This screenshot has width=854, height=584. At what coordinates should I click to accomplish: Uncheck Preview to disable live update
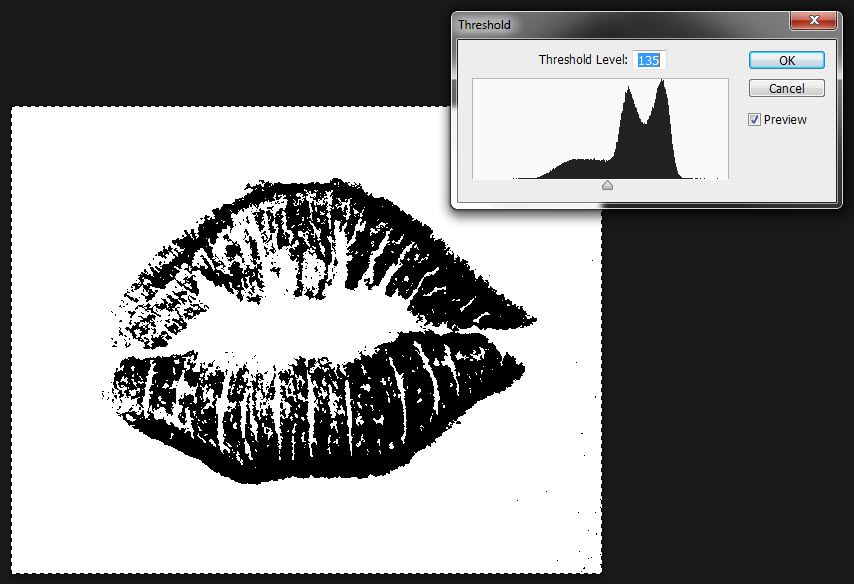[x=753, y=120]
